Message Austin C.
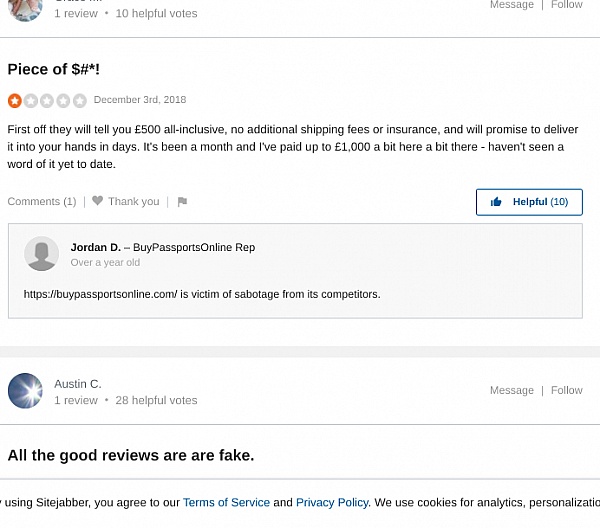This screenshot has height=528, width=600. pyautogui.click(x=511, y=391)
